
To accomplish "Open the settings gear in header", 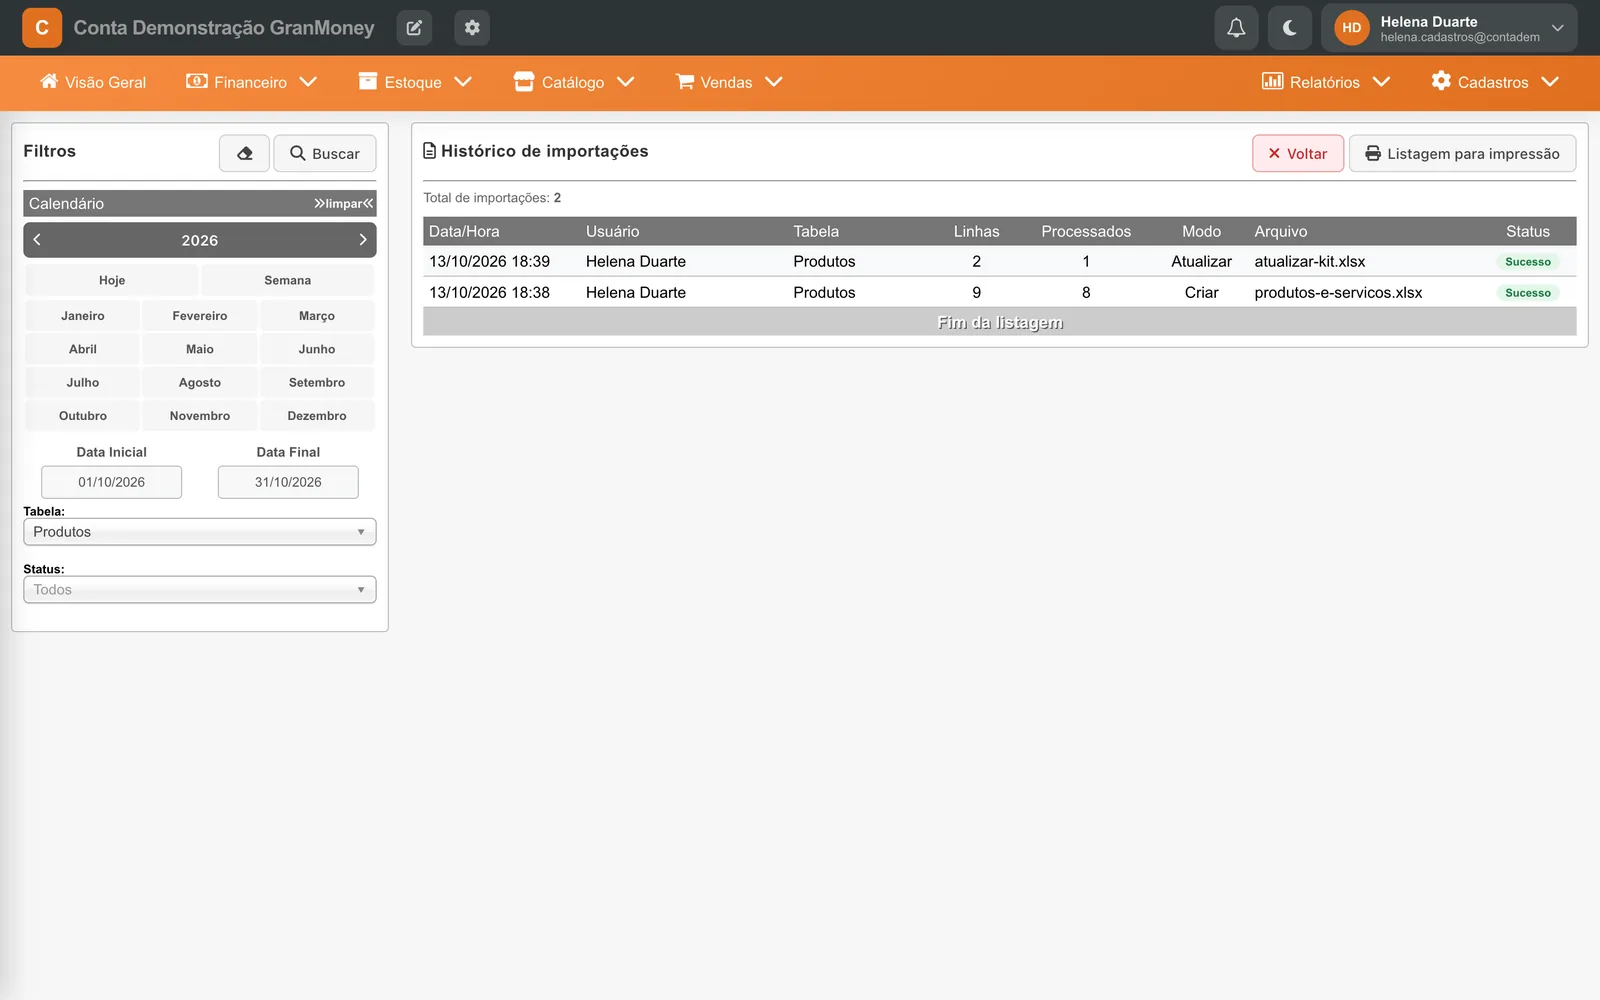I will click(x=472, y=28).
